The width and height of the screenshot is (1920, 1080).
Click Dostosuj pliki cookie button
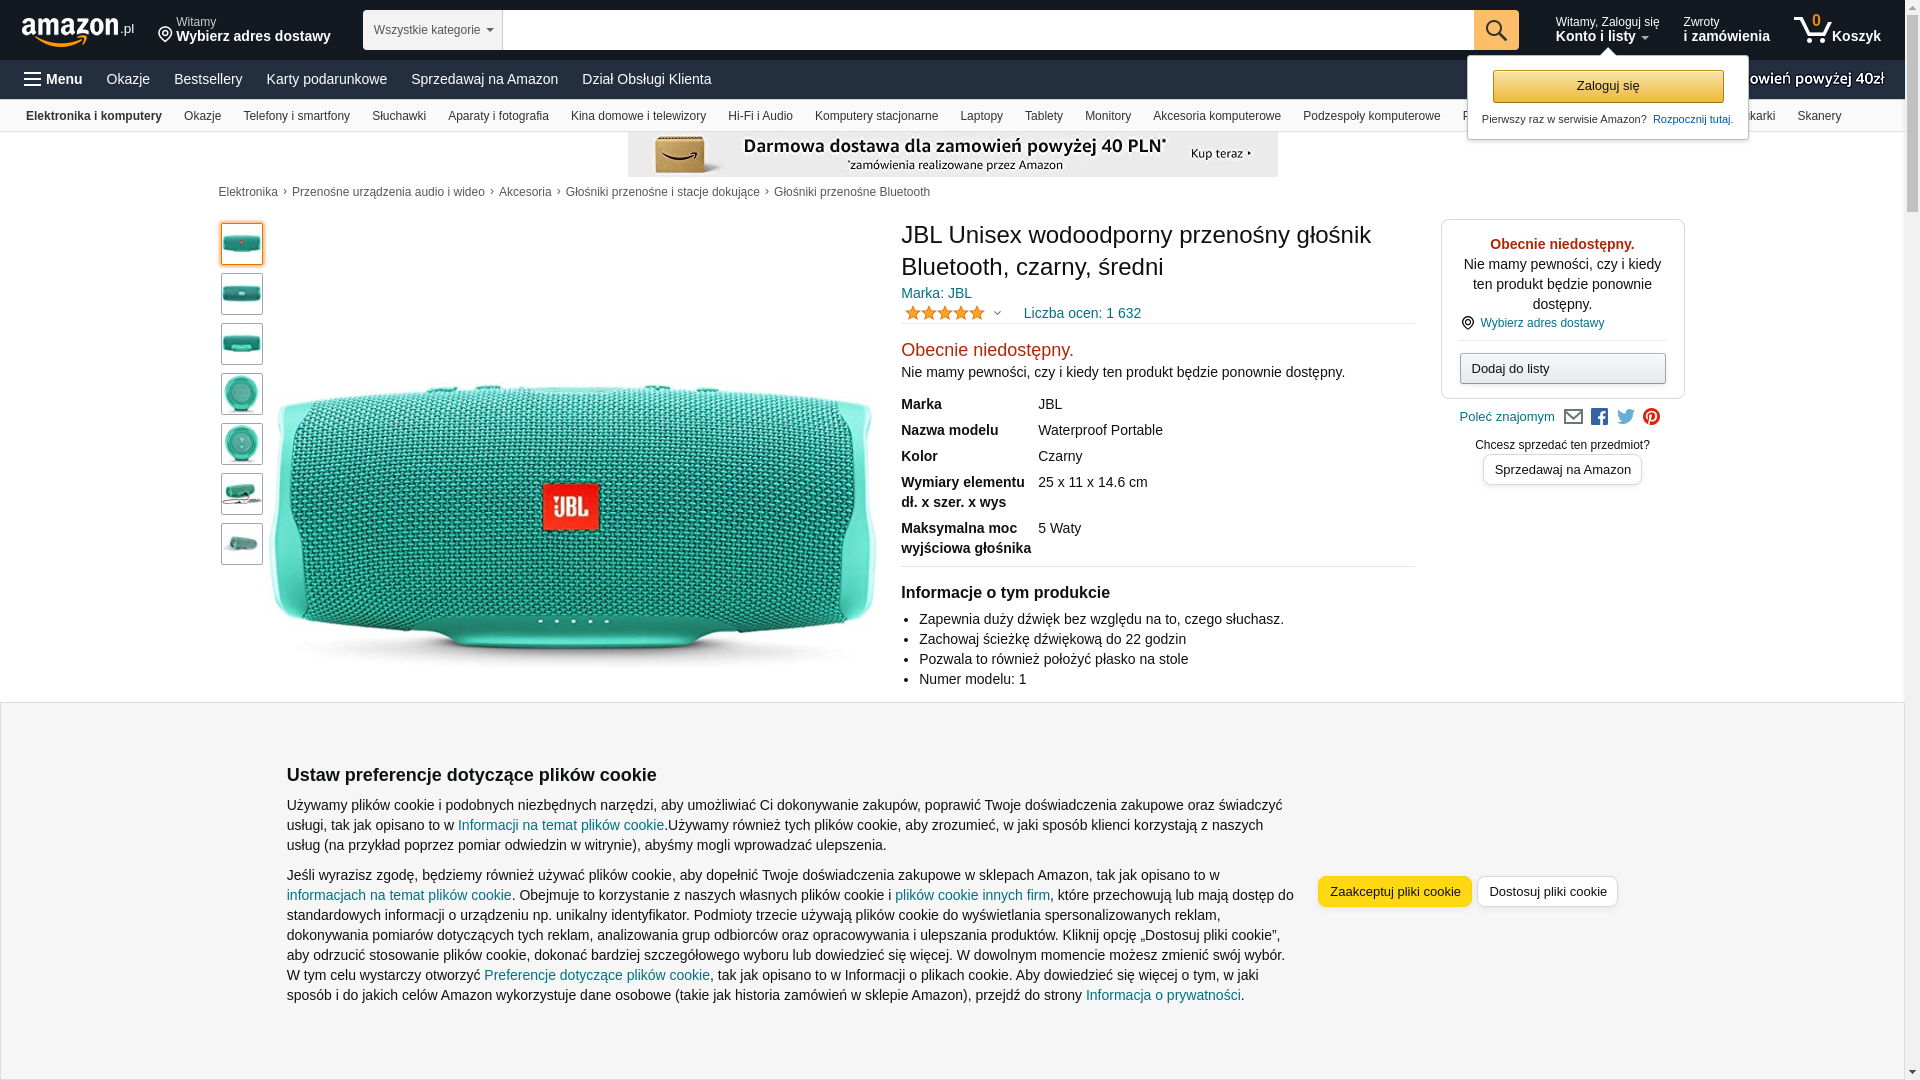1547,891
